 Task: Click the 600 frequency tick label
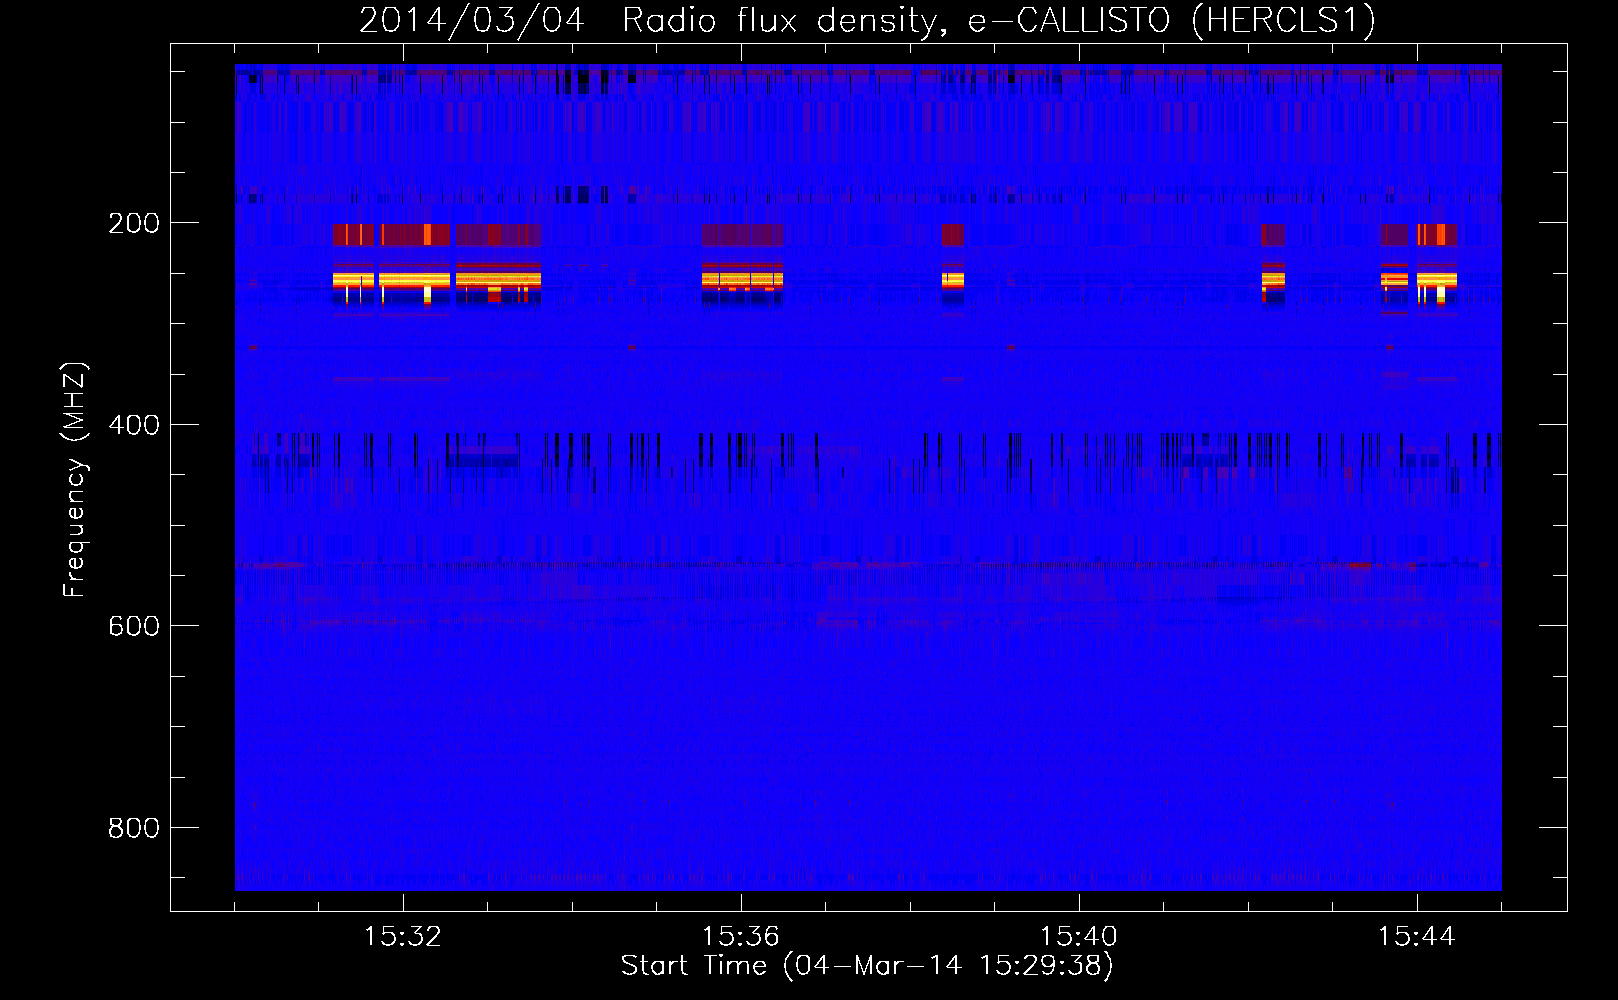click(134, 626)
